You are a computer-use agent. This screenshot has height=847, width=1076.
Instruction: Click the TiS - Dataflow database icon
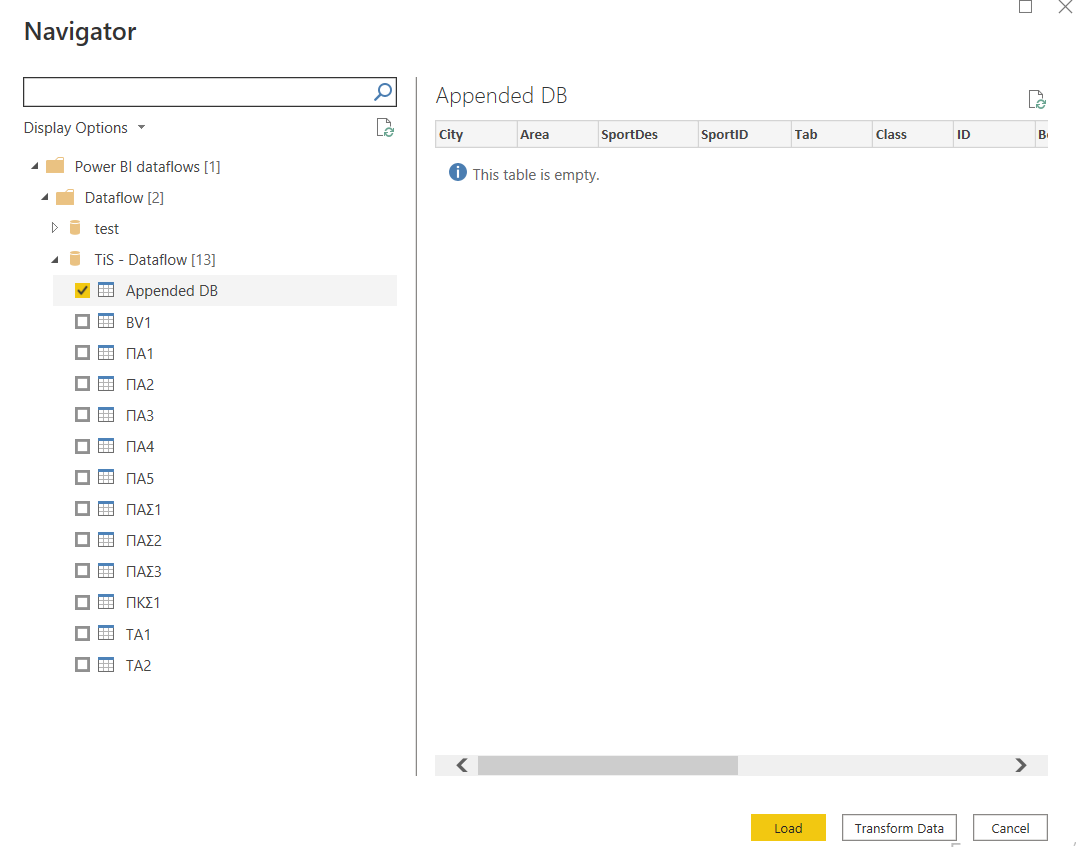pyautogui.click(x=75, y=259)
